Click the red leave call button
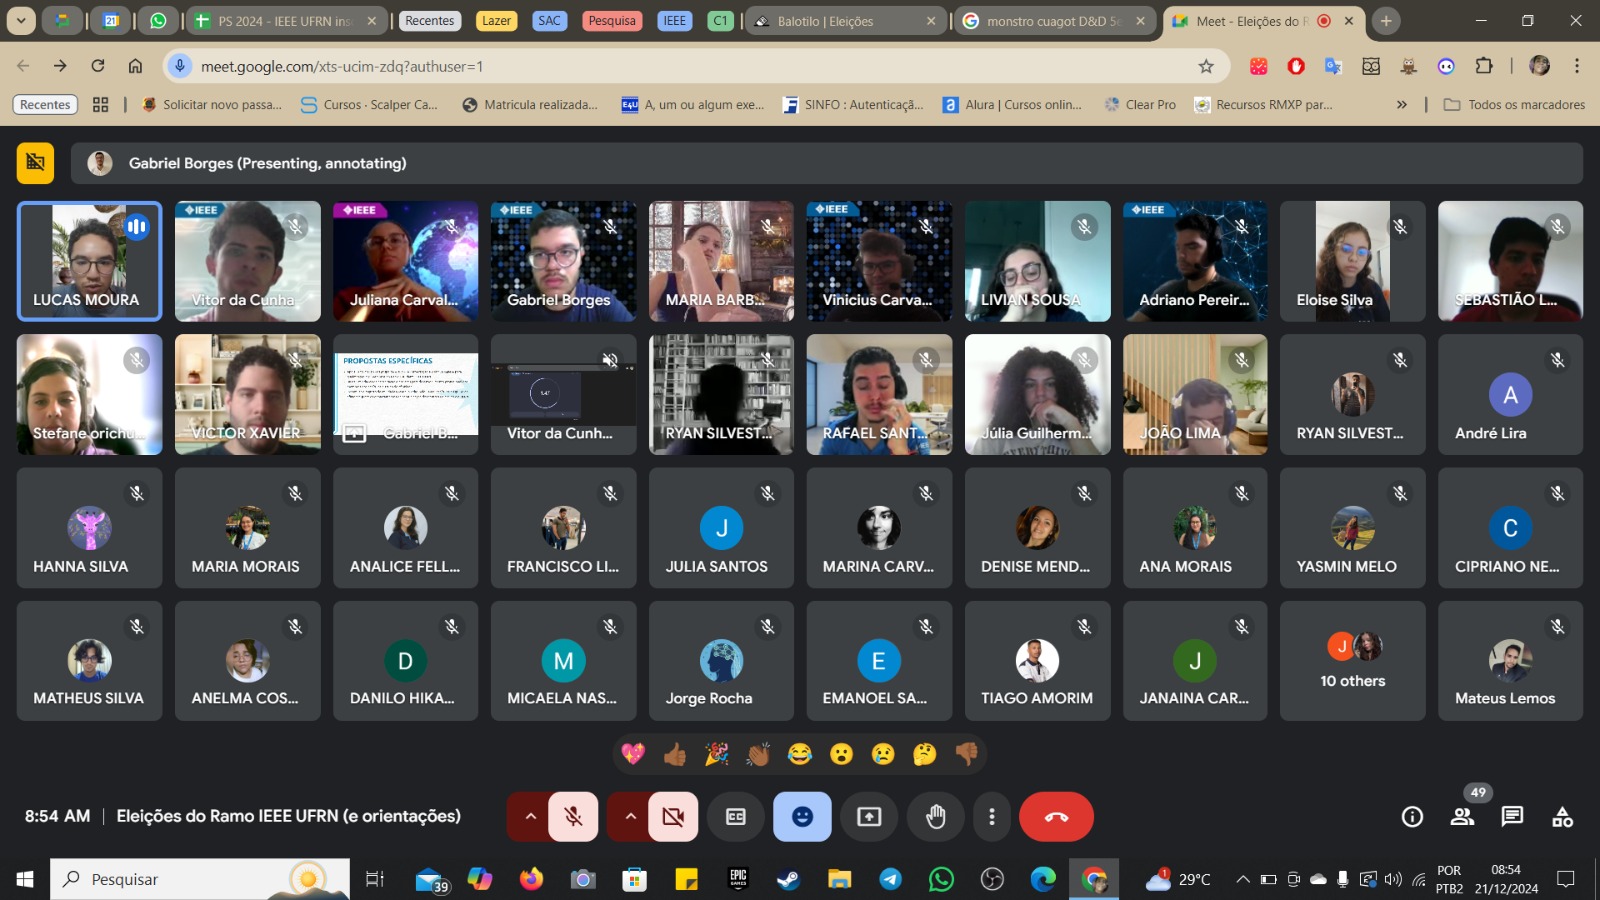 click(1056, 817)
